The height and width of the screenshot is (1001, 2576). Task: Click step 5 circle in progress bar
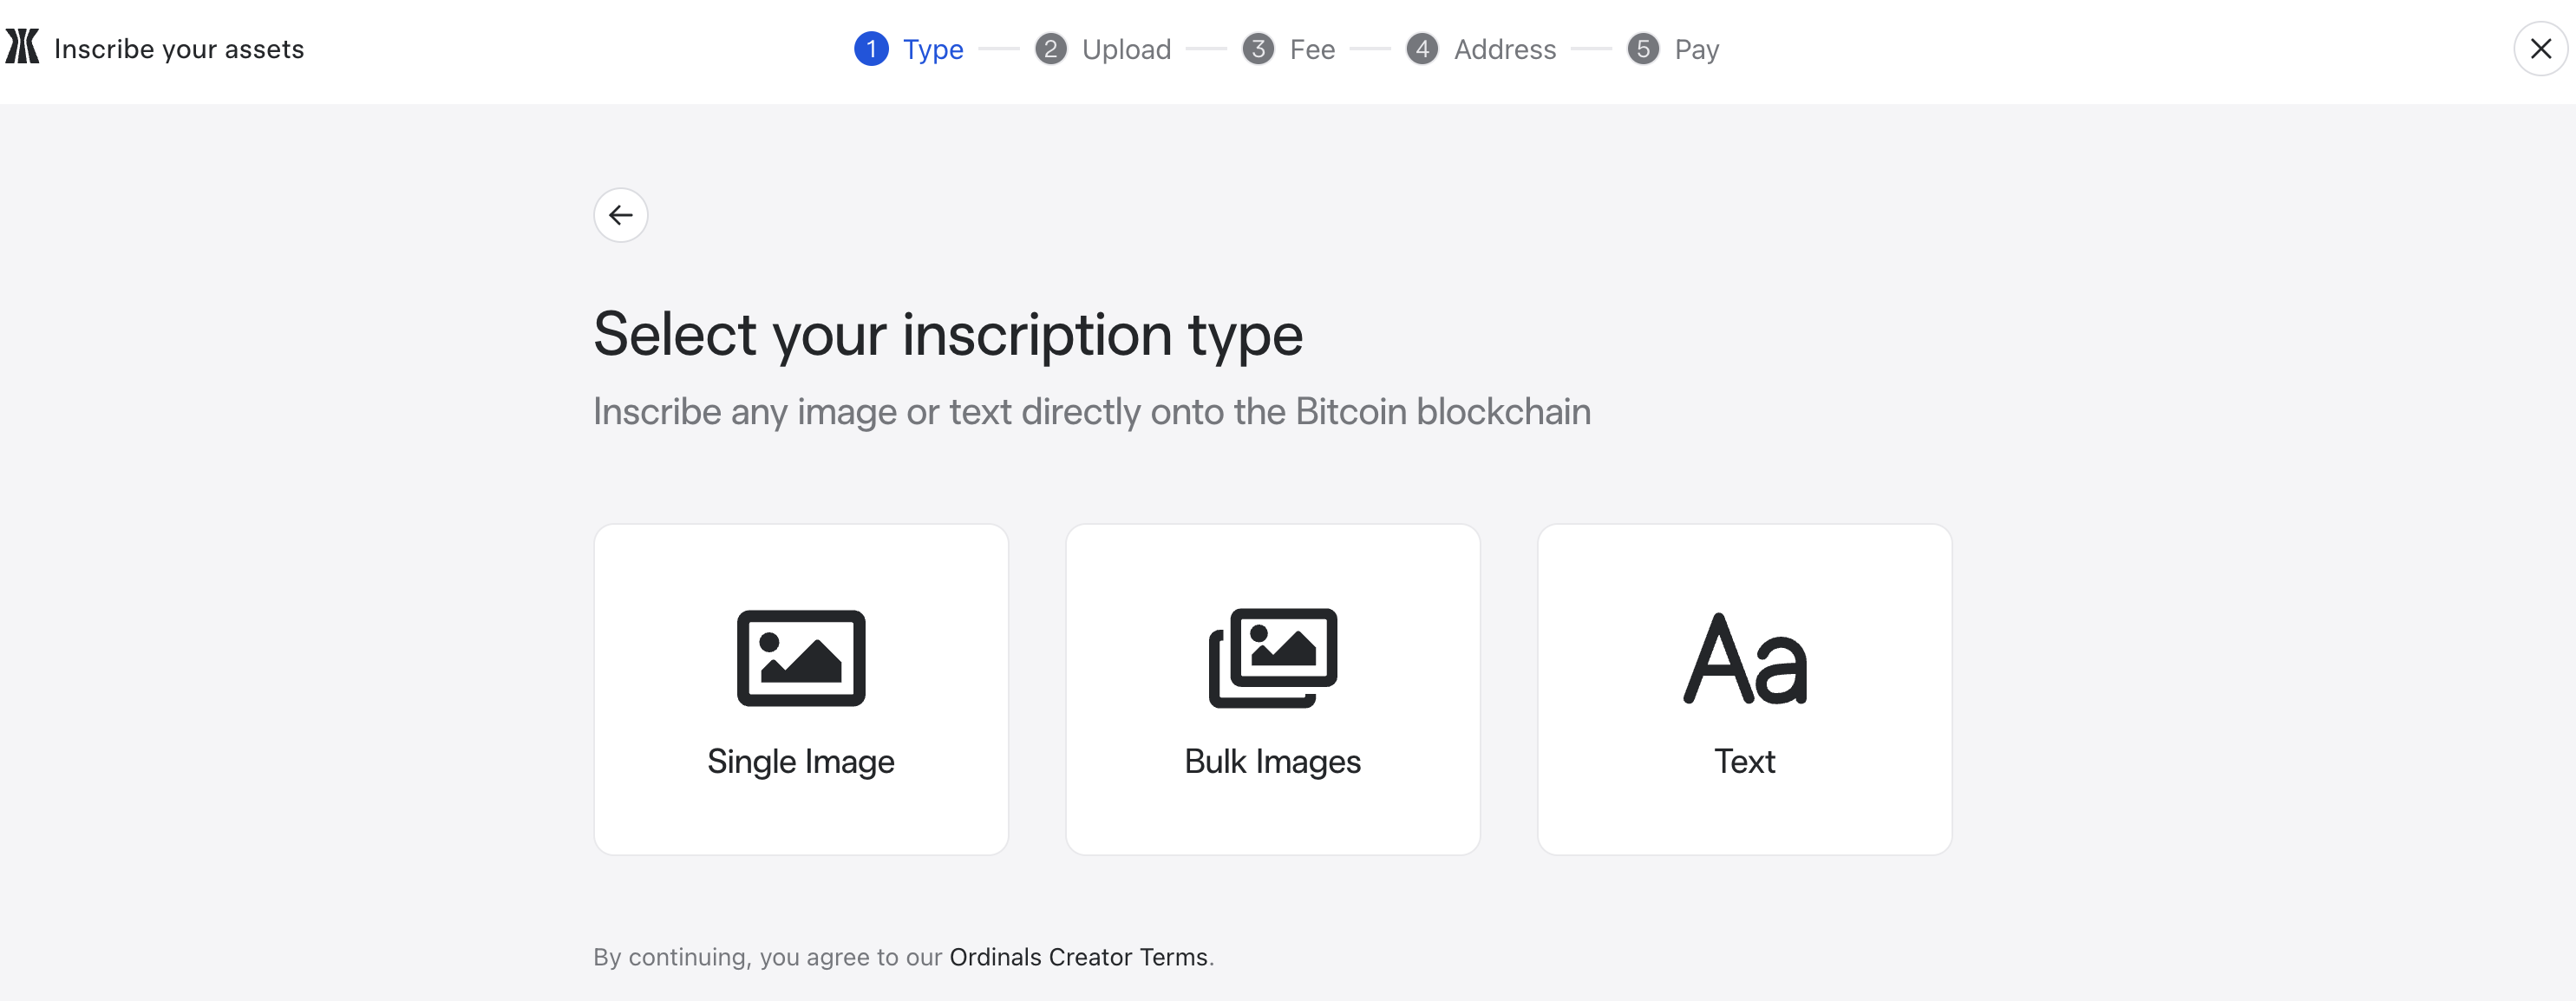tap(1643, 49)
